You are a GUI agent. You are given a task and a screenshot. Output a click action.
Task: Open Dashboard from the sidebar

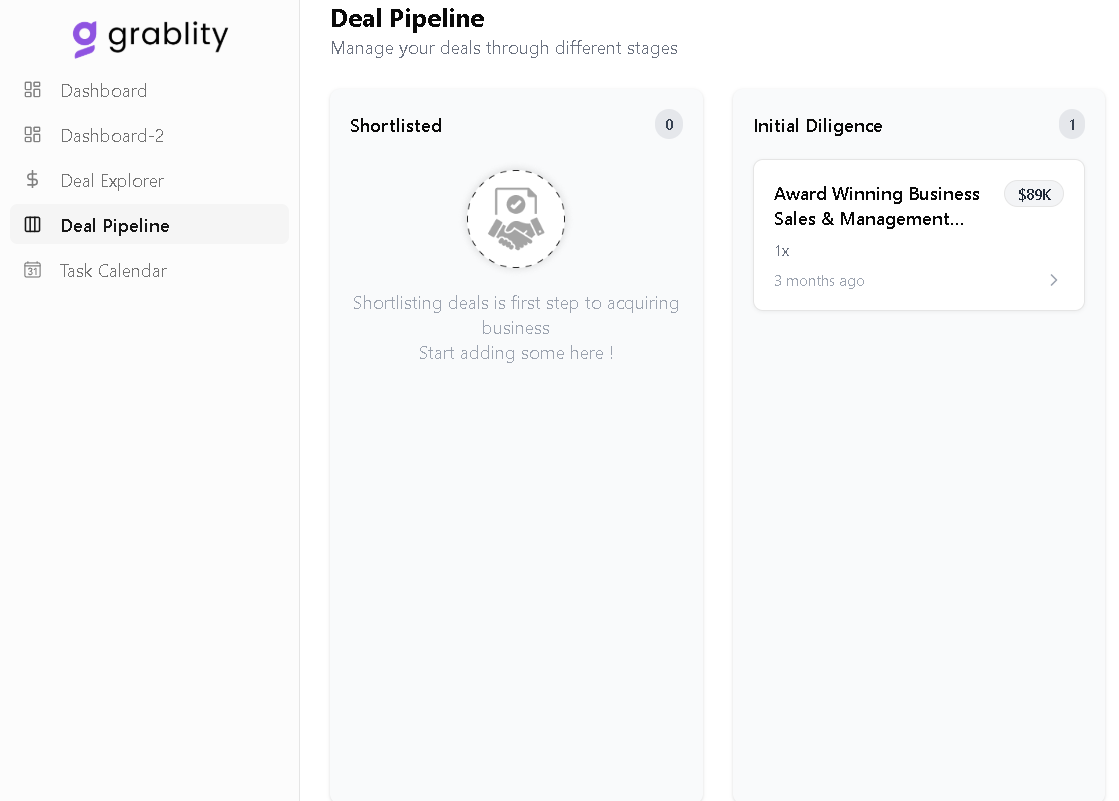pos(104,91)
